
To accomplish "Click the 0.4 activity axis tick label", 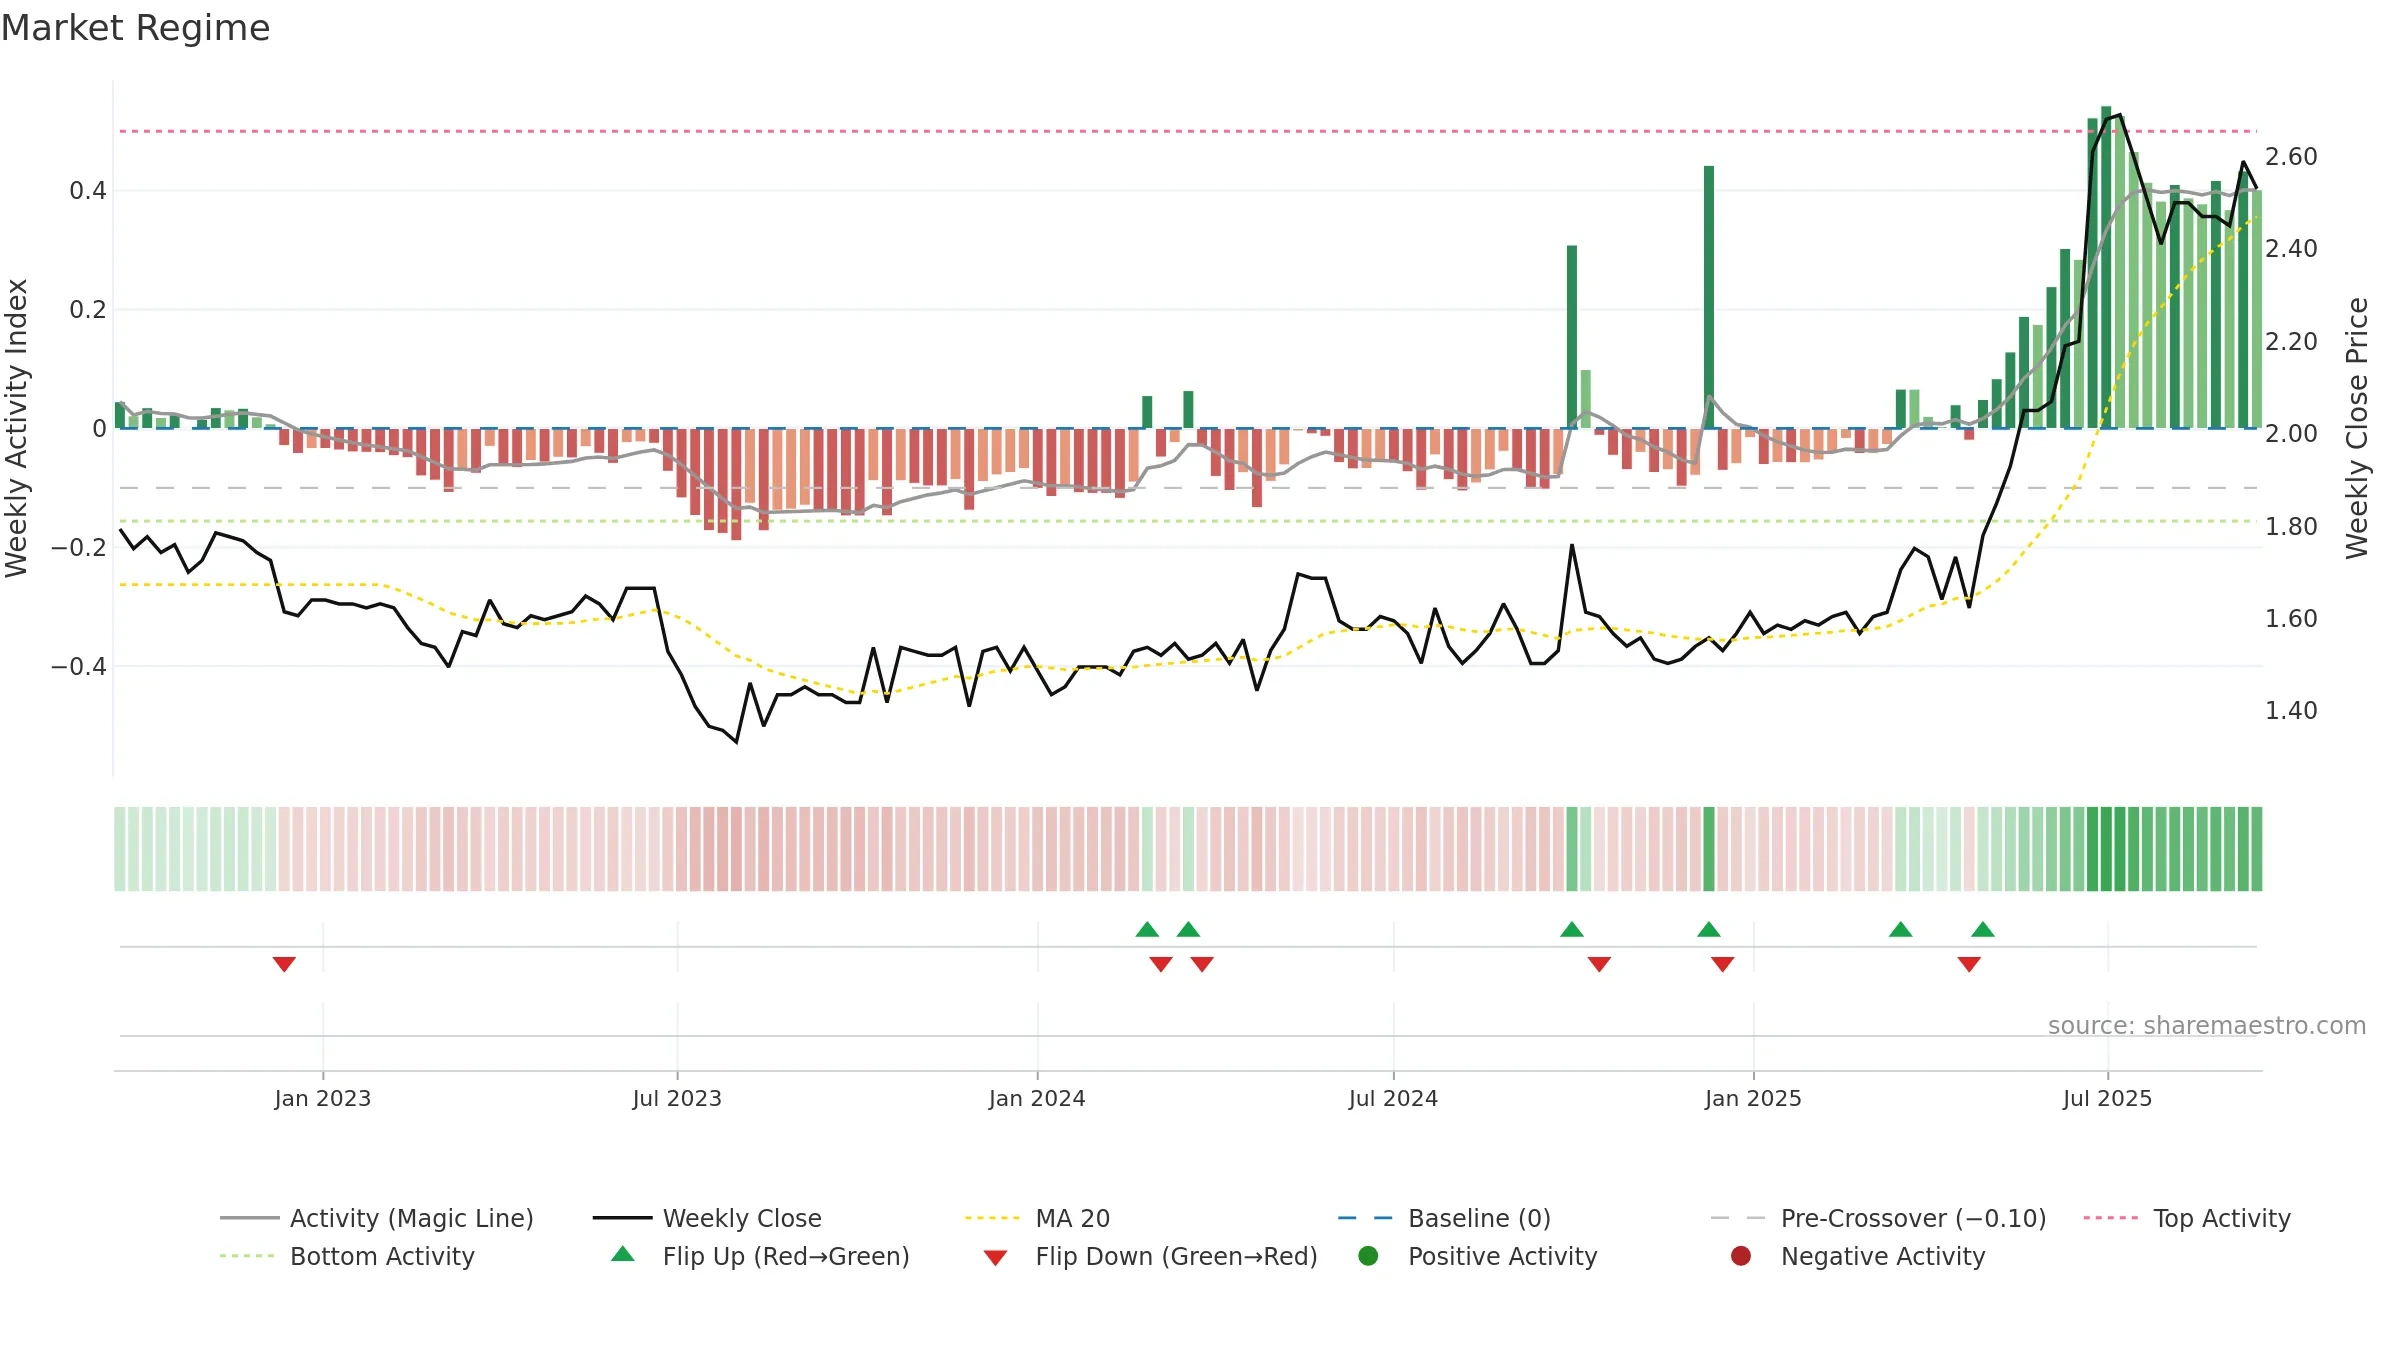I will [88, 190].
